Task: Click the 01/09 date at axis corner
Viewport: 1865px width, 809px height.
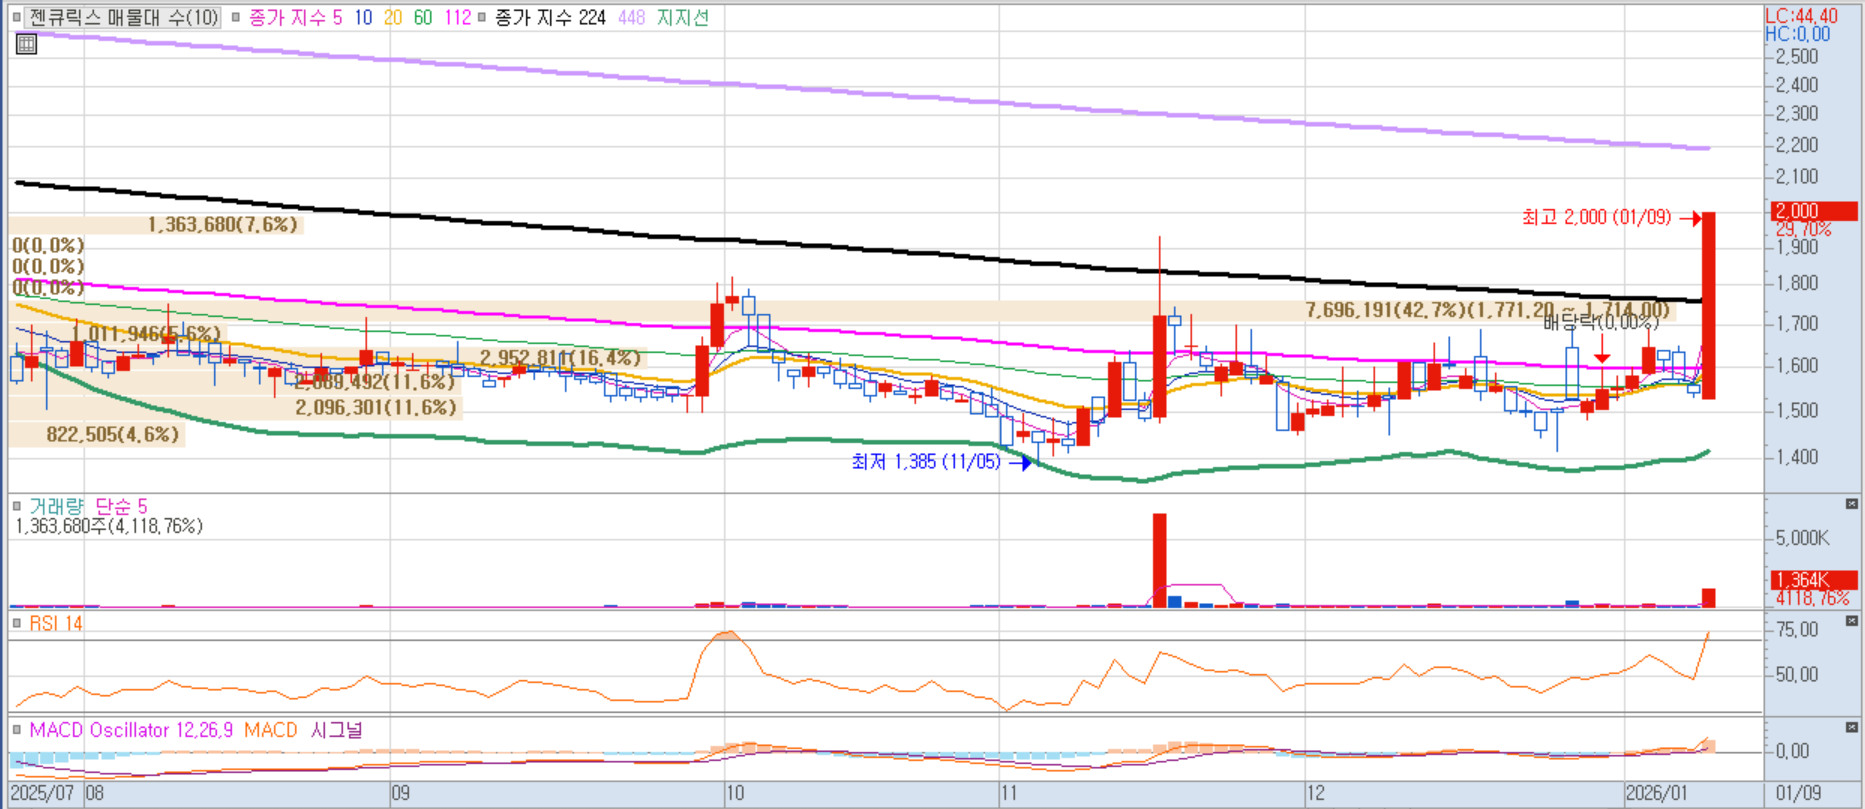Action: pos(1798,793)
